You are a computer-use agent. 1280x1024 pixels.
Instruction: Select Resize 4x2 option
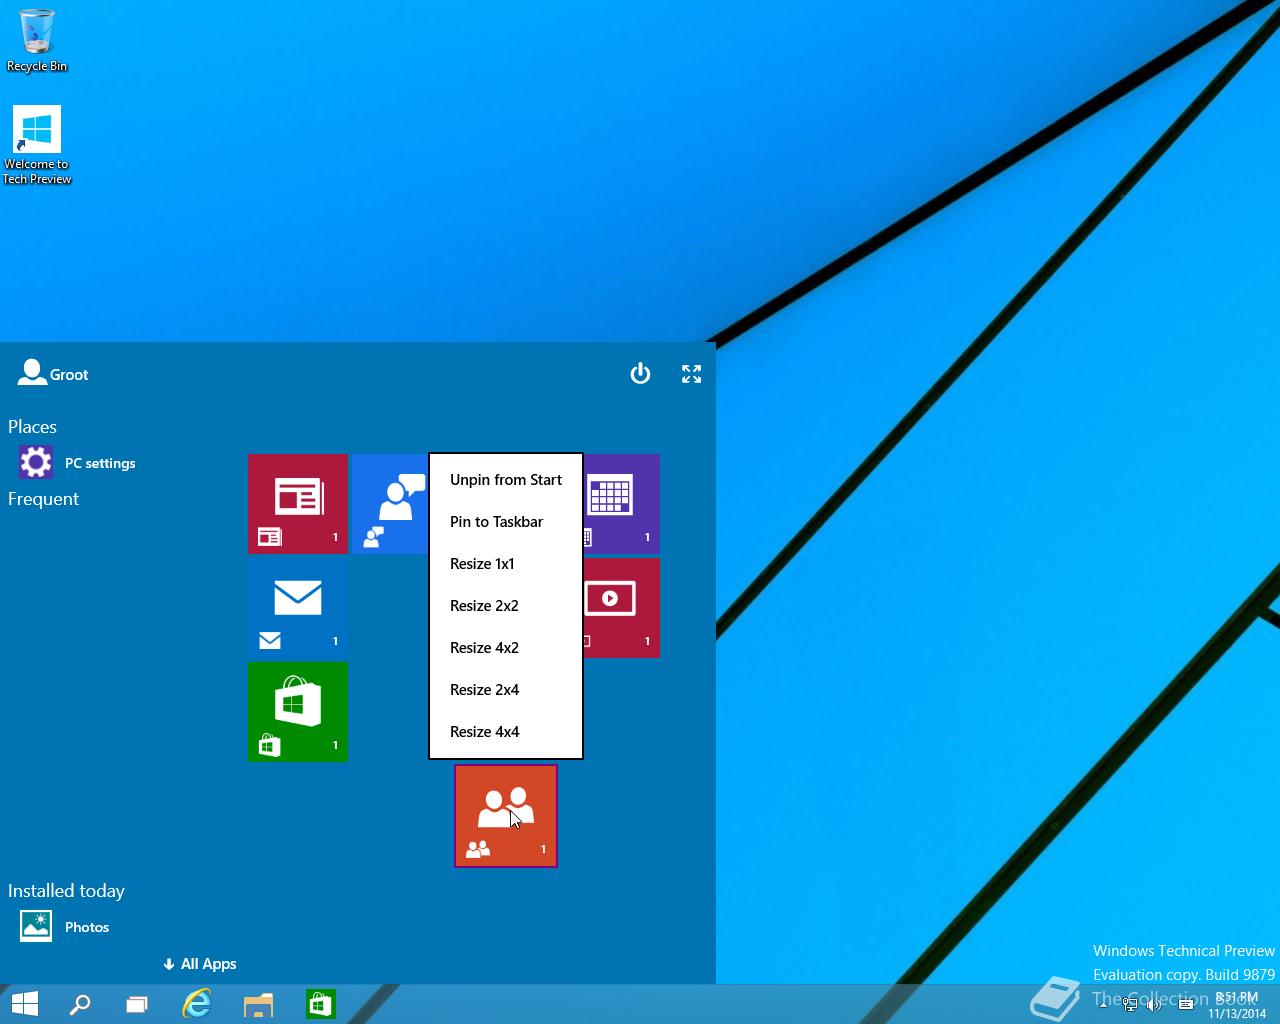coord(506,648)
